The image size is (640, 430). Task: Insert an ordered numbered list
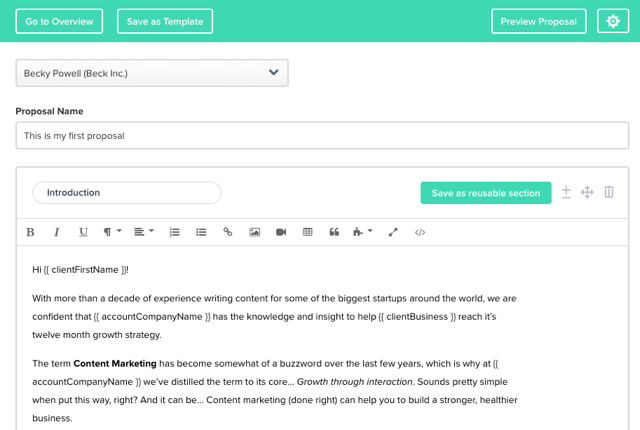coord(174,232)
